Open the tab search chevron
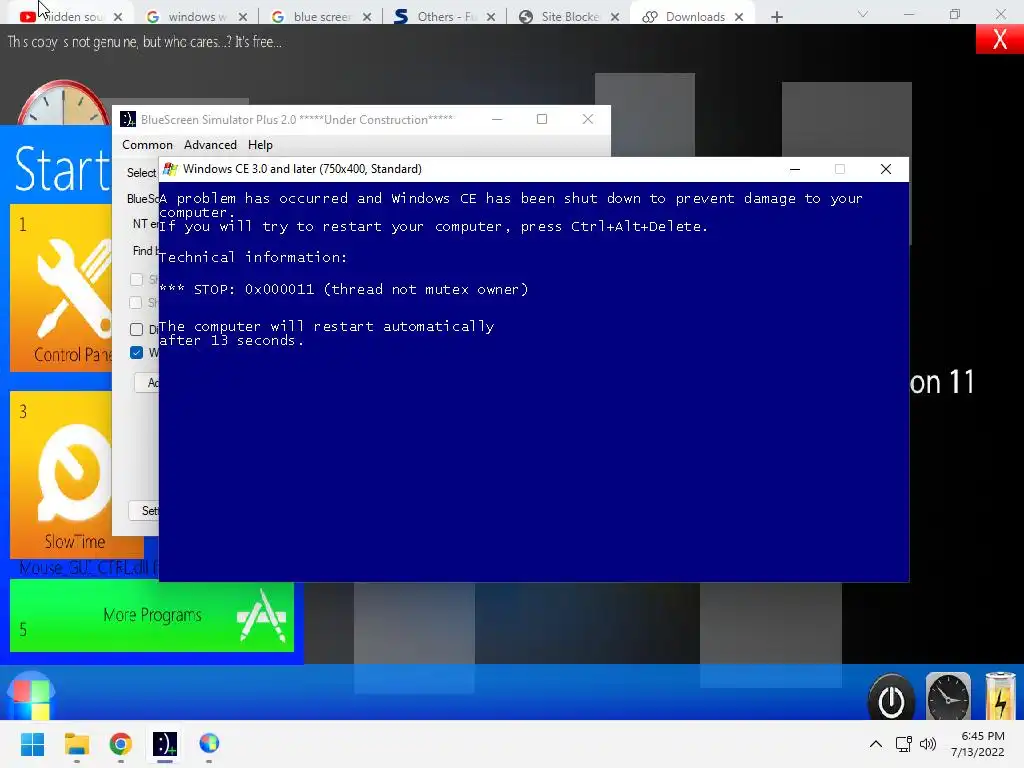The width and height of the screenshot is (1024, 768). [x=863, y=14]
